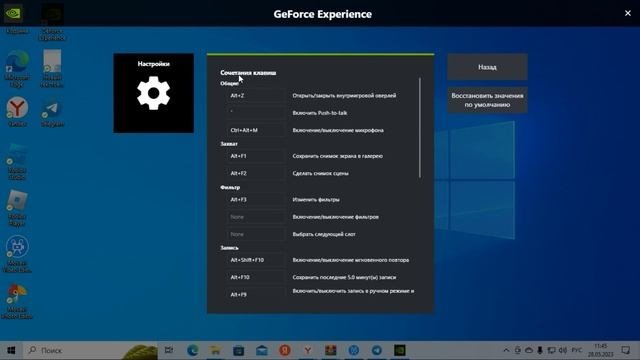
Task: Close the GeForce Experience overlay
Action: point(628,13)
